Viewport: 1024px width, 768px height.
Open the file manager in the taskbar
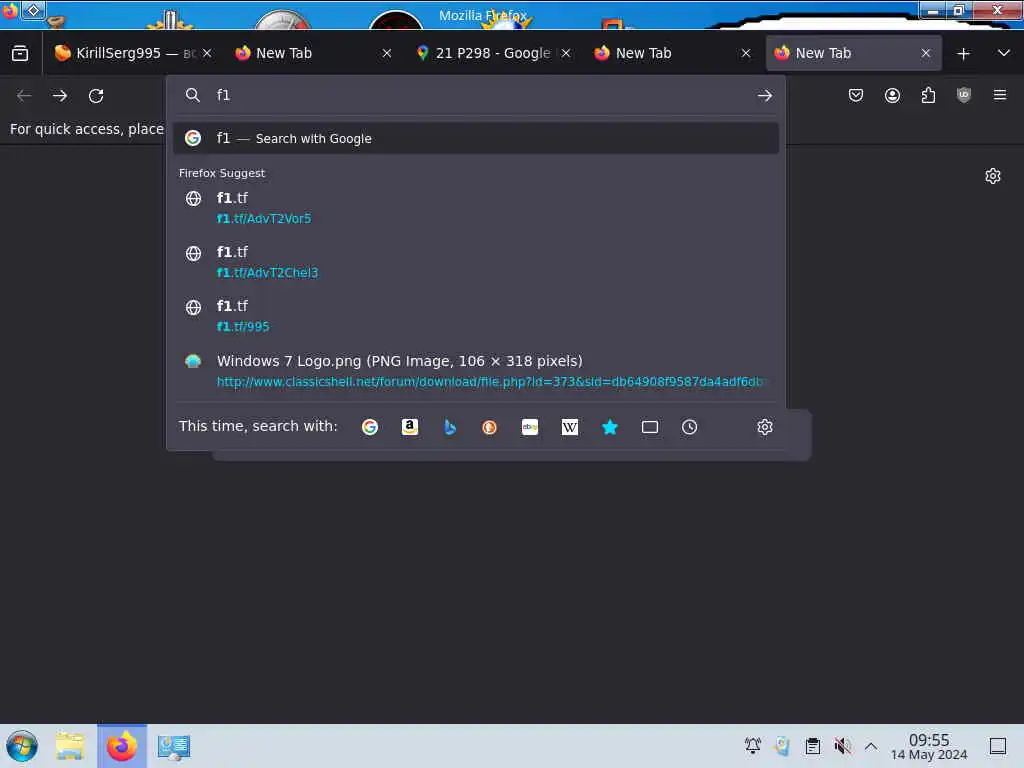pyautogui.click(x=70, y=746)
